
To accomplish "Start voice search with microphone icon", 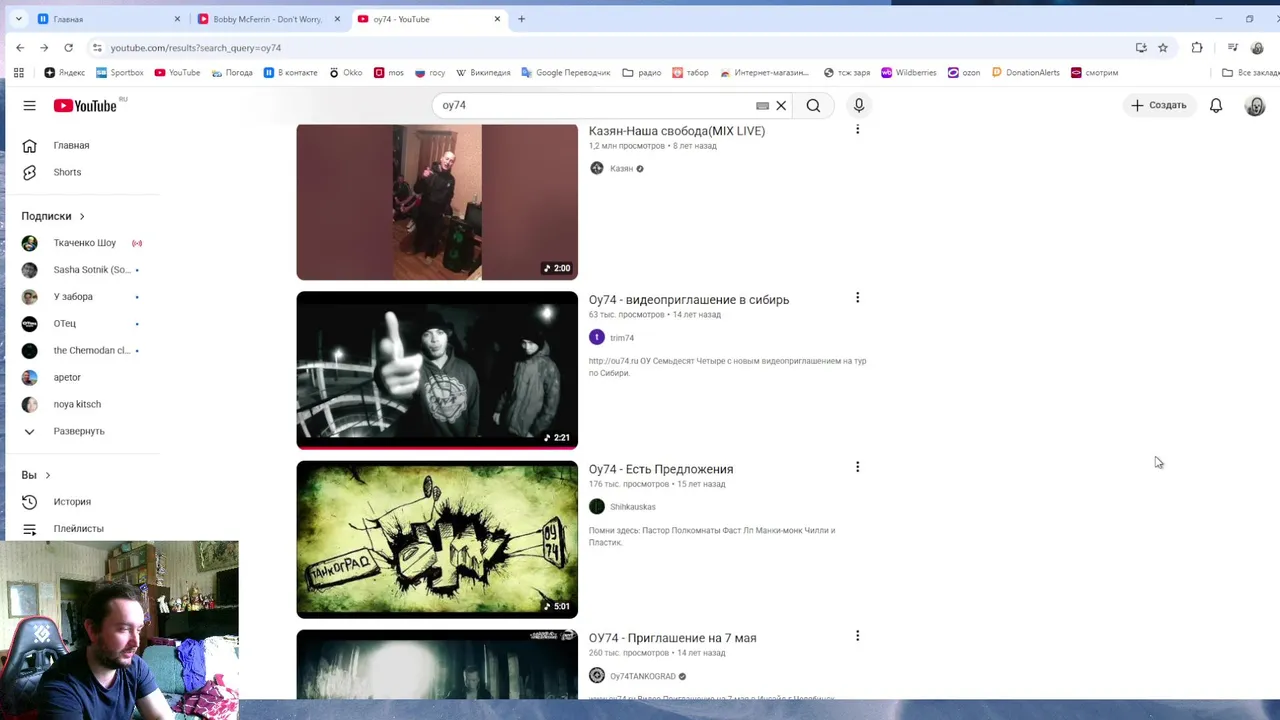I will click(x=859, y=105).
